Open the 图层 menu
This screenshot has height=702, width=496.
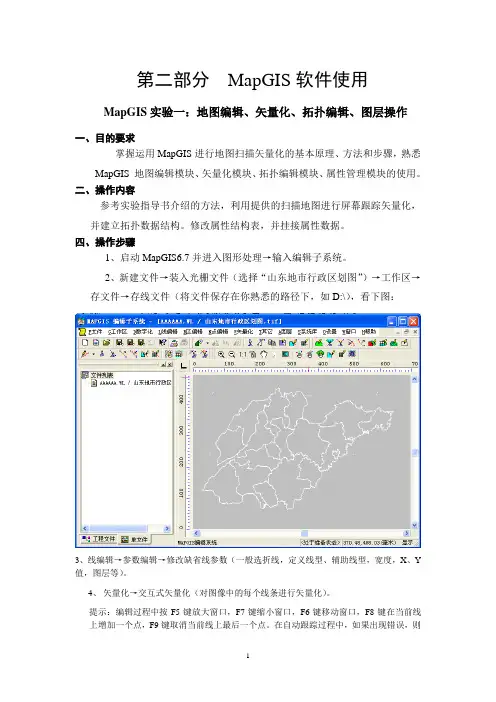(285, 332)
